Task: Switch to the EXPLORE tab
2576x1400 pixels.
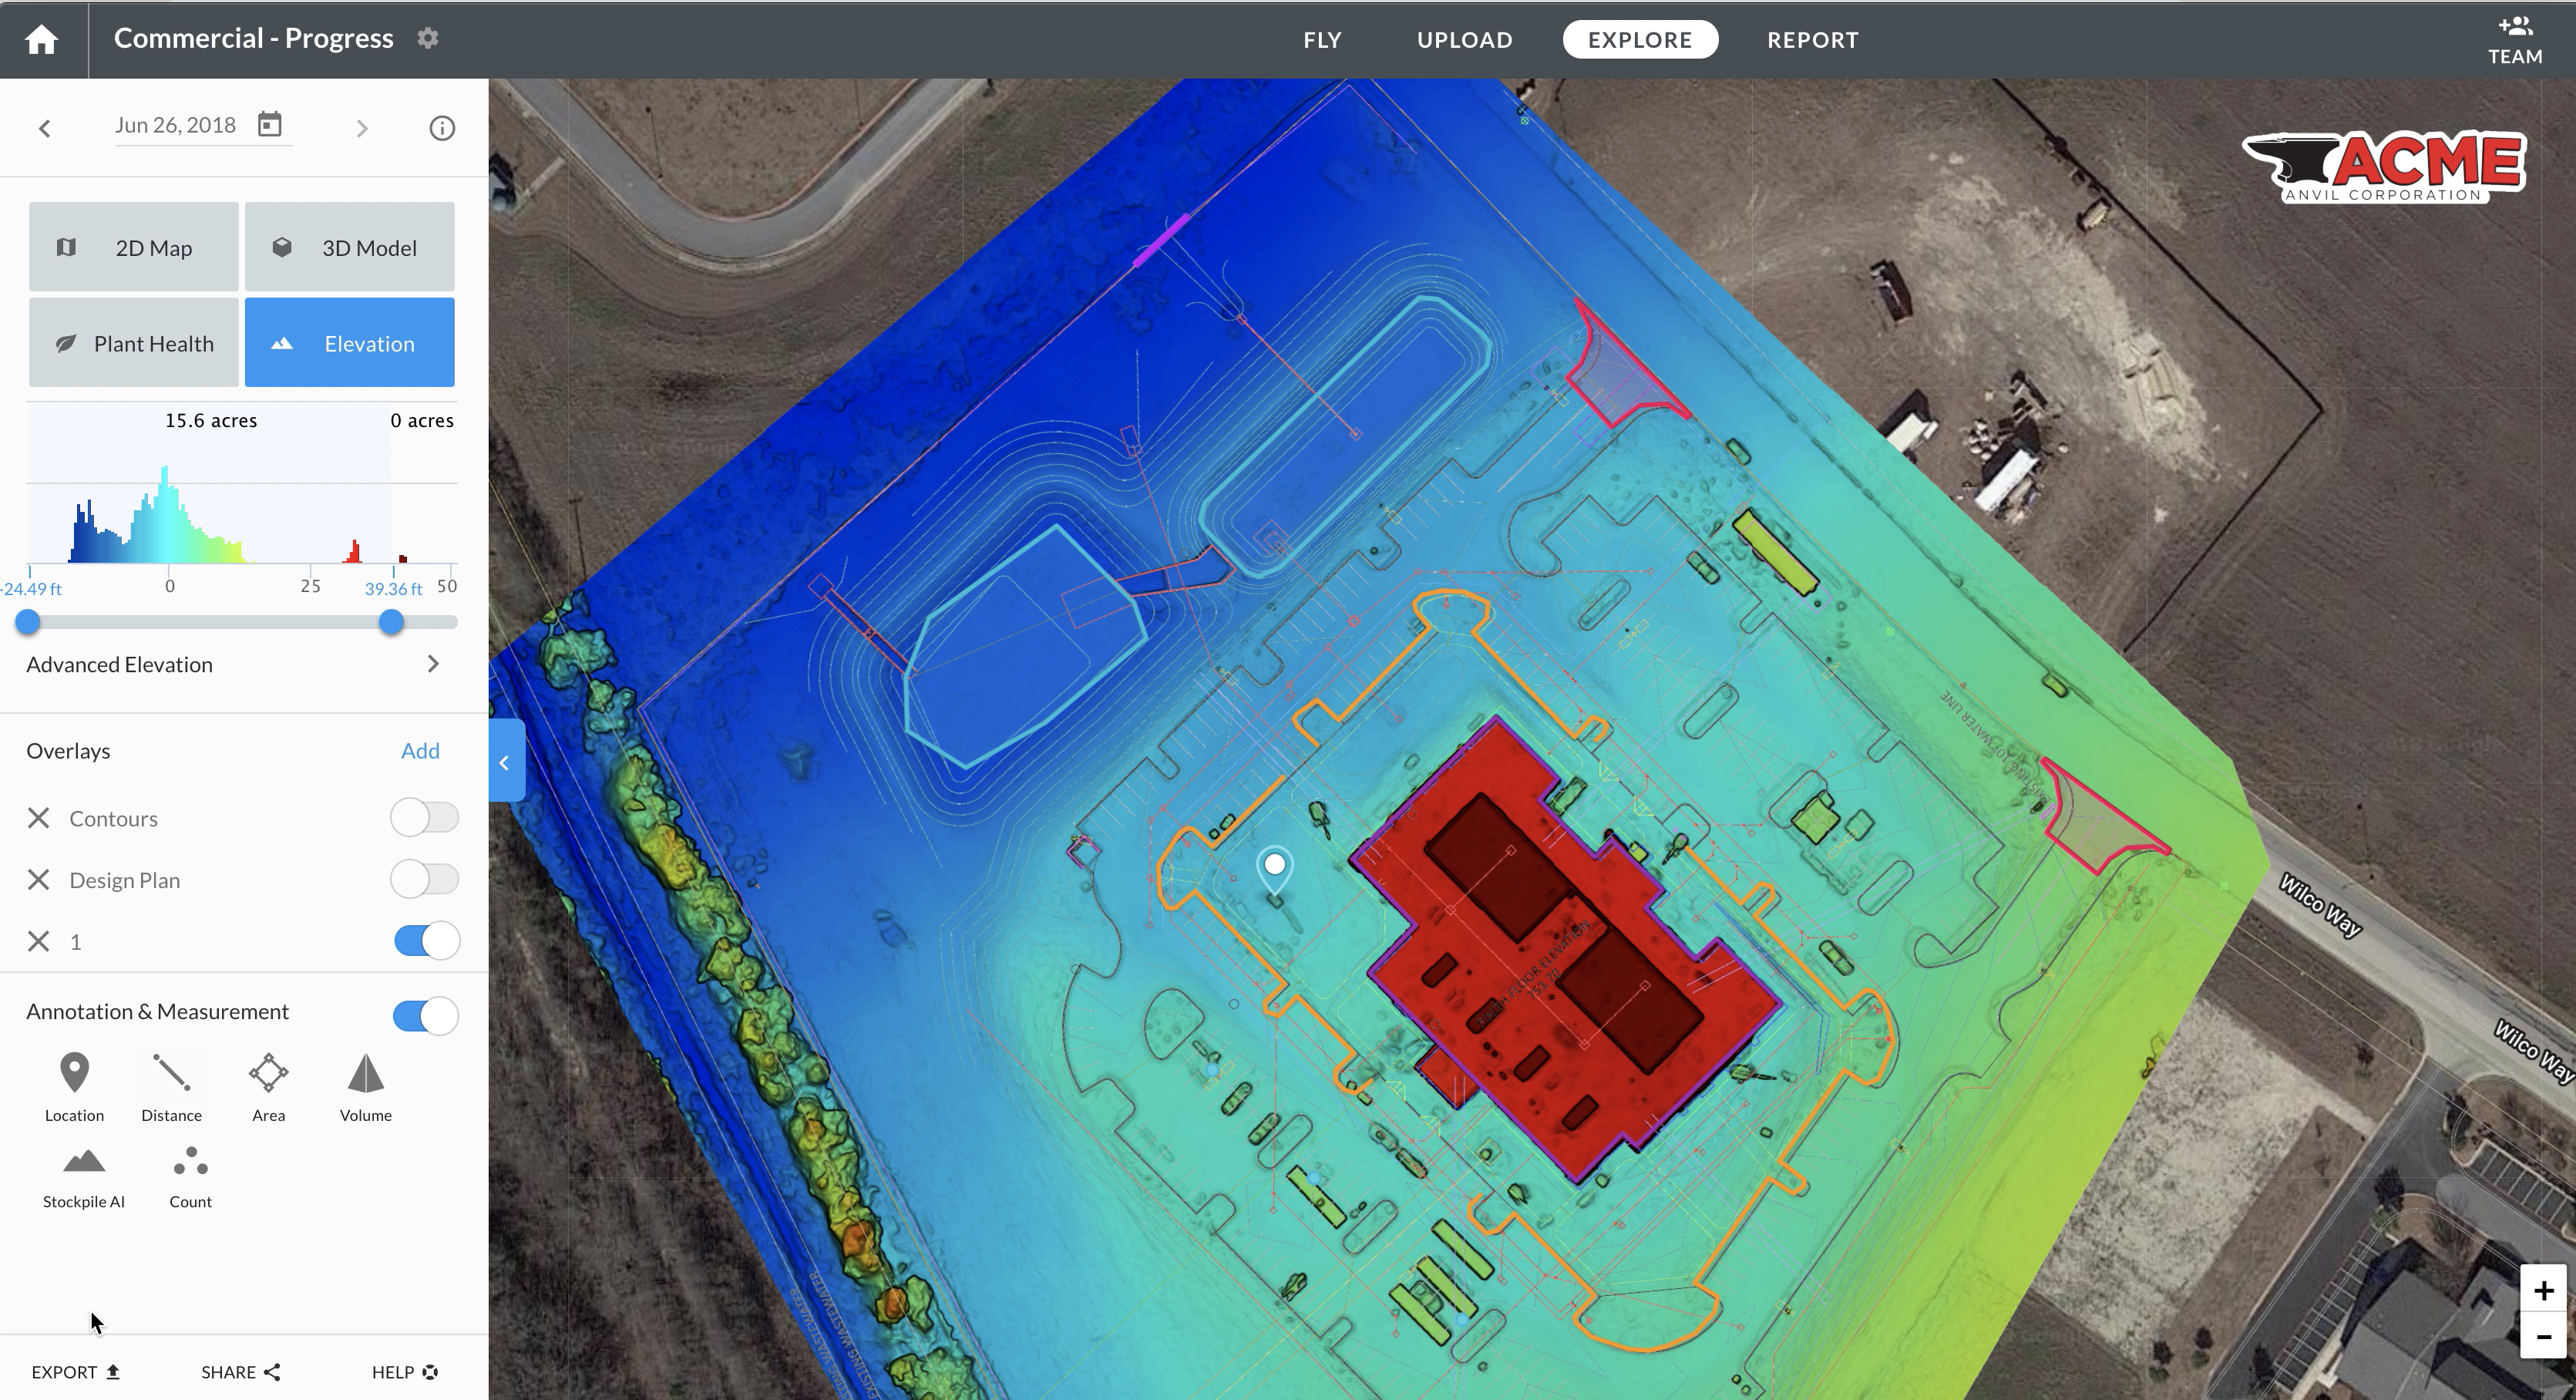Action: click(1639, 39)
